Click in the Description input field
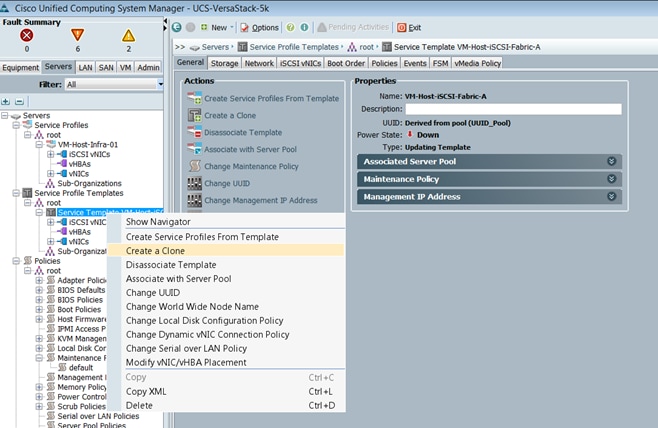658x428 pixels. tap(513, 109)
